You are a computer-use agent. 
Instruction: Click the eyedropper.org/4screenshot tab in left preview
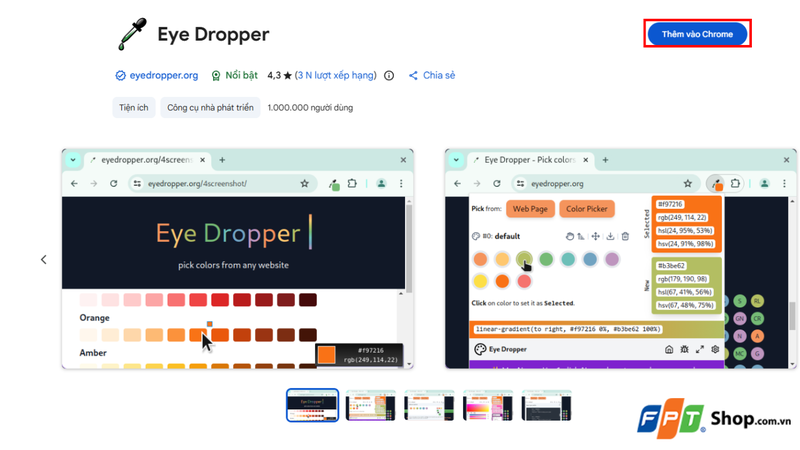(146, 160)
